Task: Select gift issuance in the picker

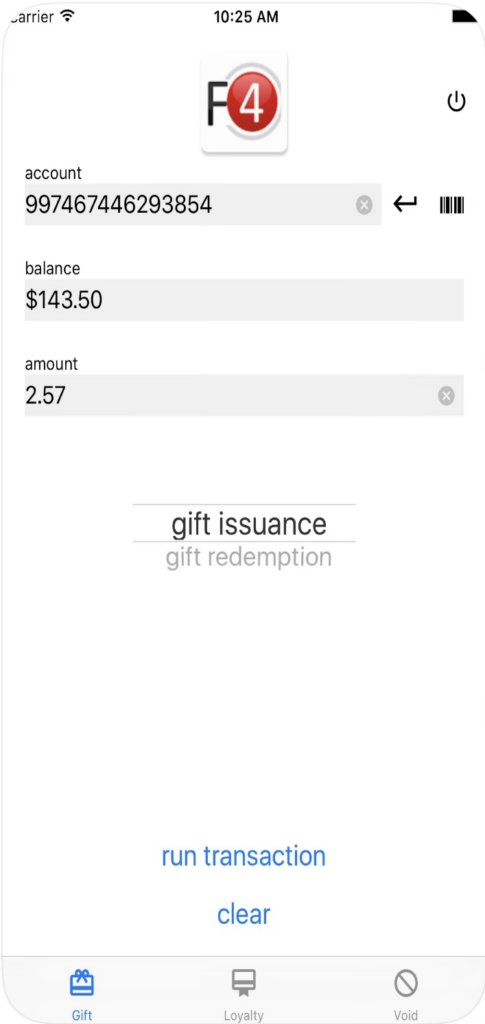Action: click(249, 524)
